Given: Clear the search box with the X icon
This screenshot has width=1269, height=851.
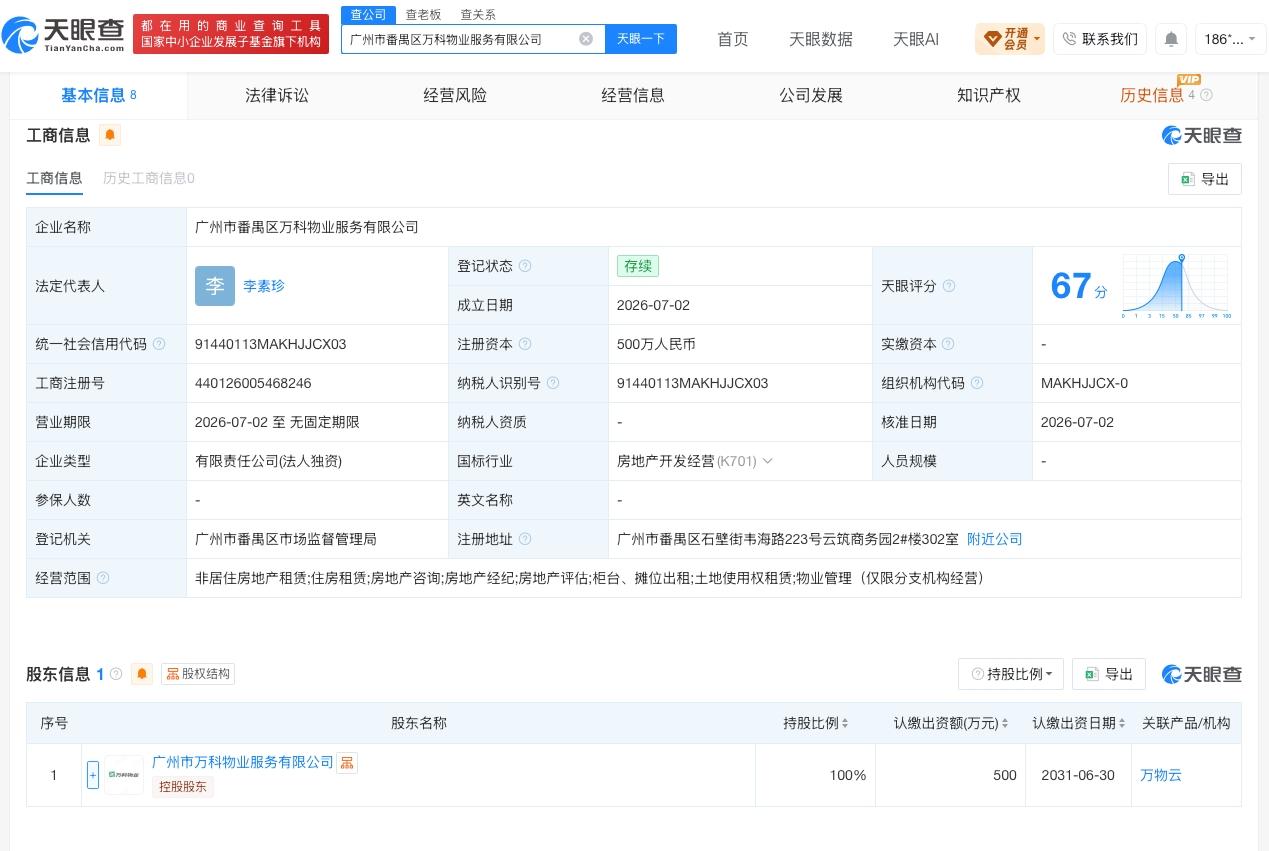Looking at the screenshot, I should [586, 39].
